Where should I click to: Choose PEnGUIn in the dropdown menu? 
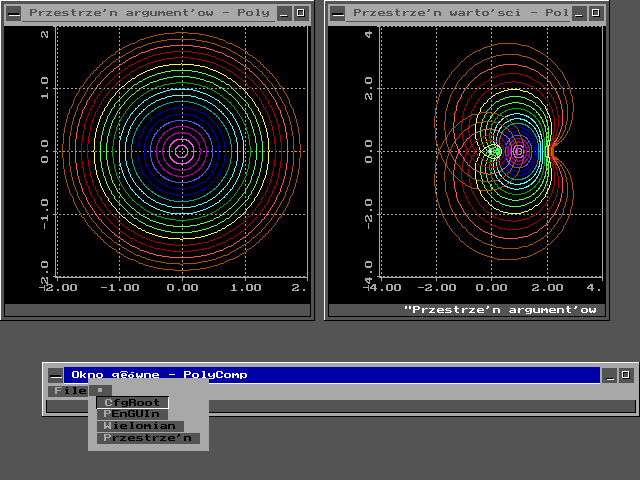coord(131,414)
